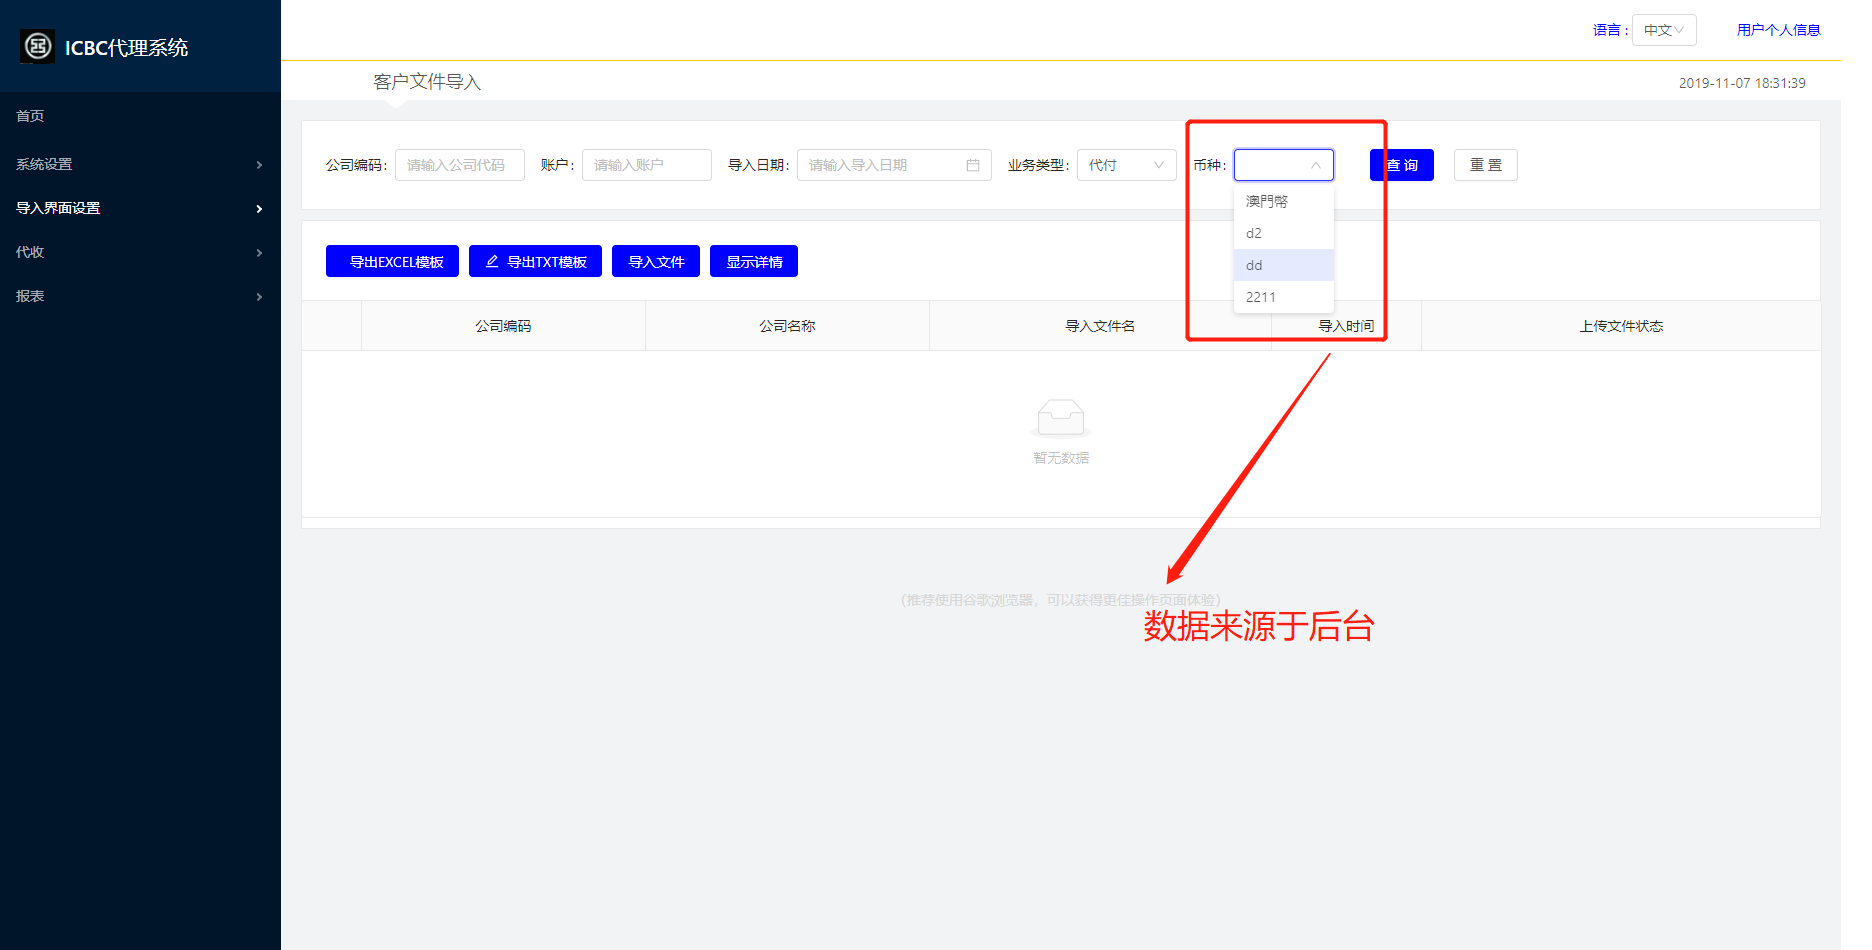This screenshot has width=1872, height=950.
Task: Collapse the 币种 dropdown box
Action: (1284, 165)
